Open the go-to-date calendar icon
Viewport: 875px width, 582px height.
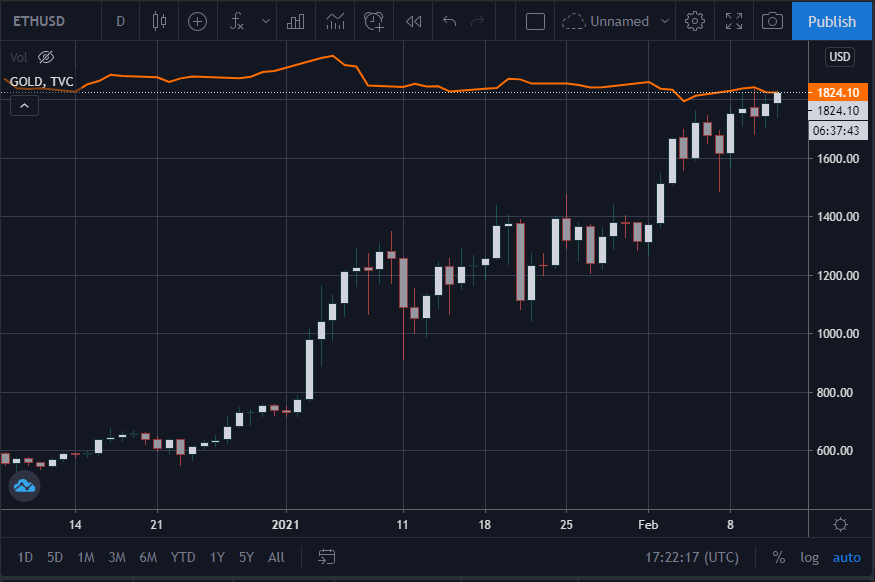pos(326,557)
